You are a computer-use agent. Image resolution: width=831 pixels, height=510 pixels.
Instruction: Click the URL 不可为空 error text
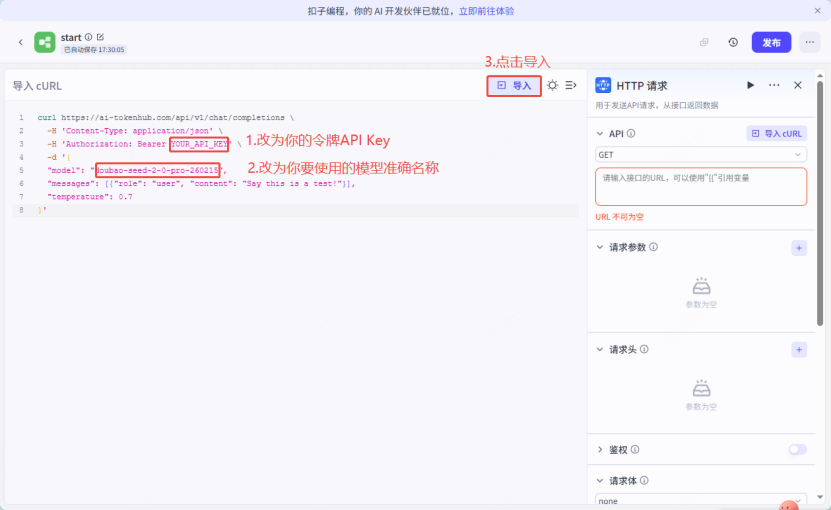click(620, 217)
